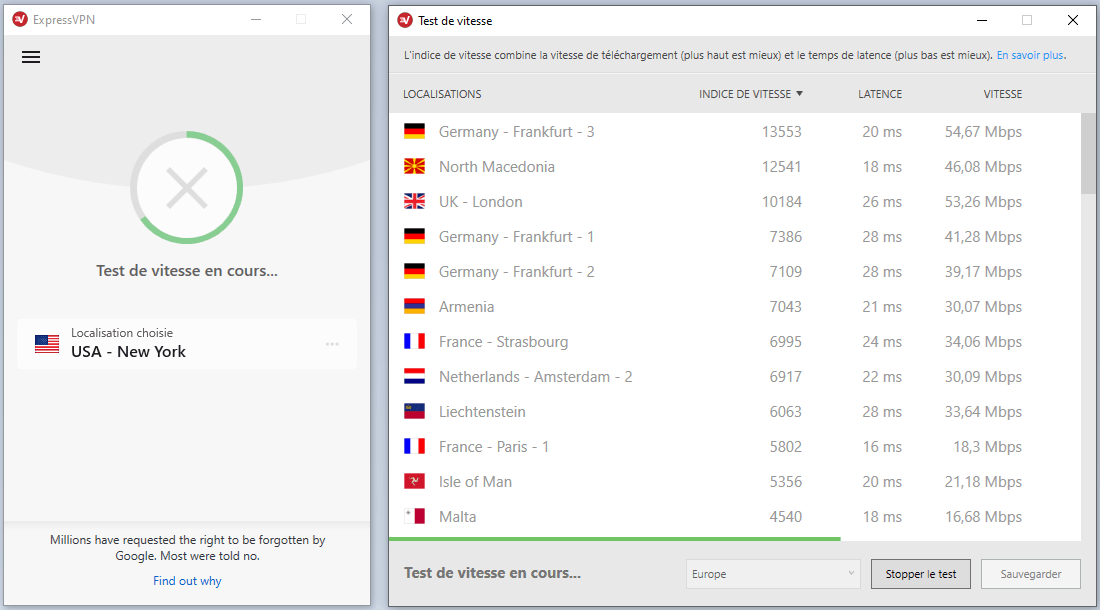Open the En savoir plus link
The image size is (1100, 610).
[x=1030, y=55]
